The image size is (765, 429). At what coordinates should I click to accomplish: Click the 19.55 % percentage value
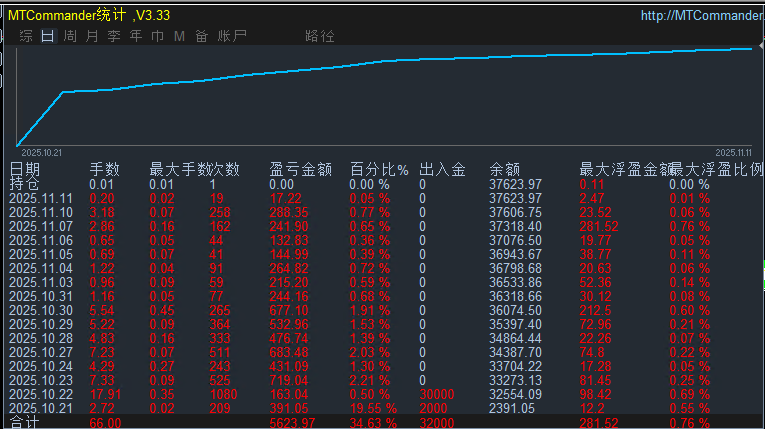(x=373, y=409)
